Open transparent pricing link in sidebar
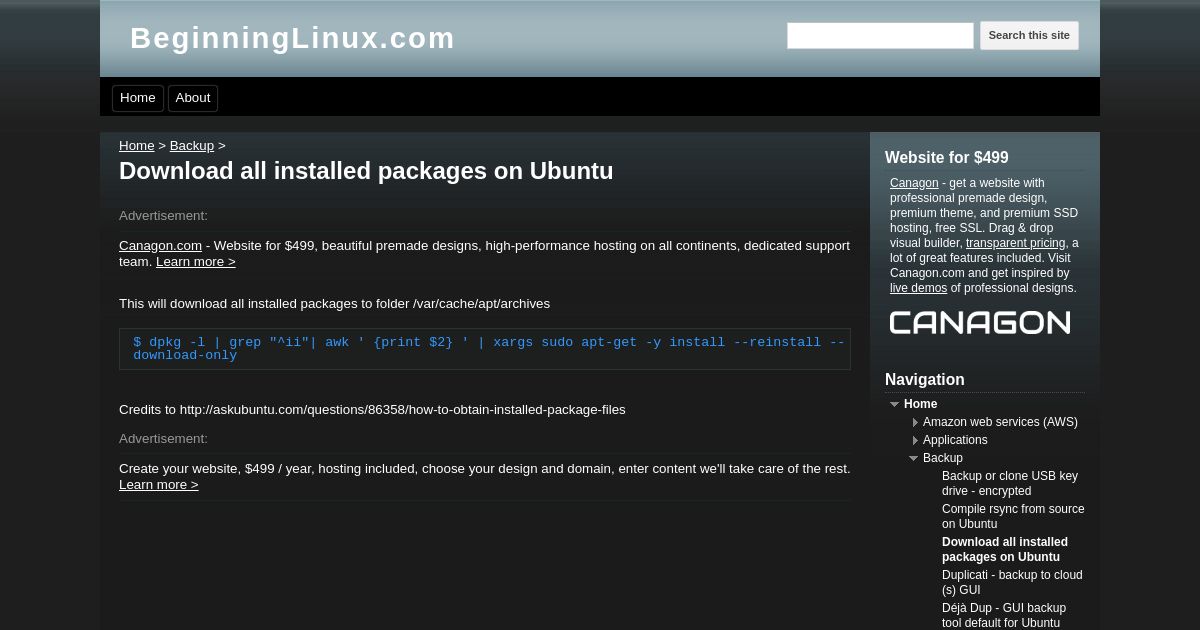 point(1015,243)
